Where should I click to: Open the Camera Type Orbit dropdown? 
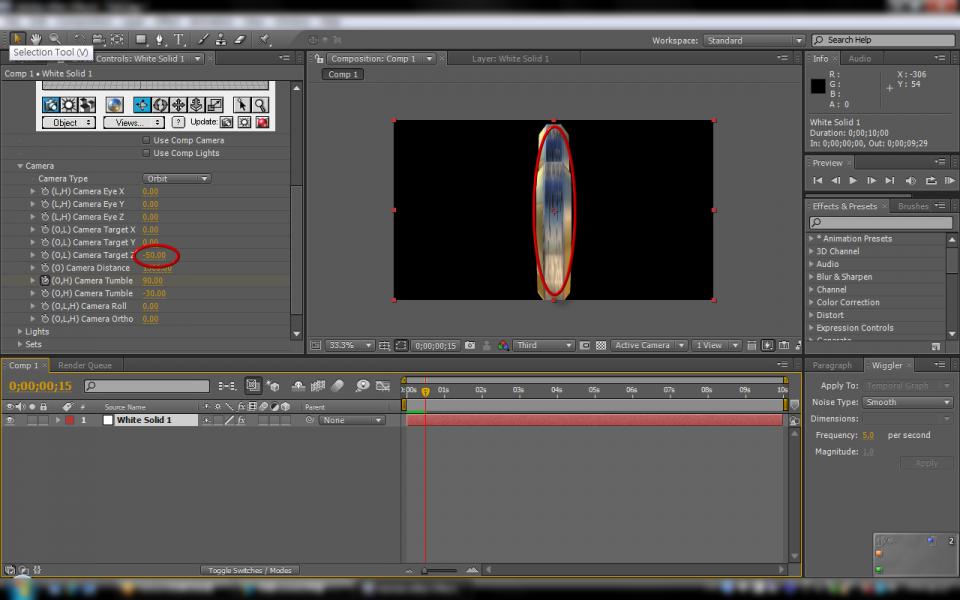[x=176, y=179]
